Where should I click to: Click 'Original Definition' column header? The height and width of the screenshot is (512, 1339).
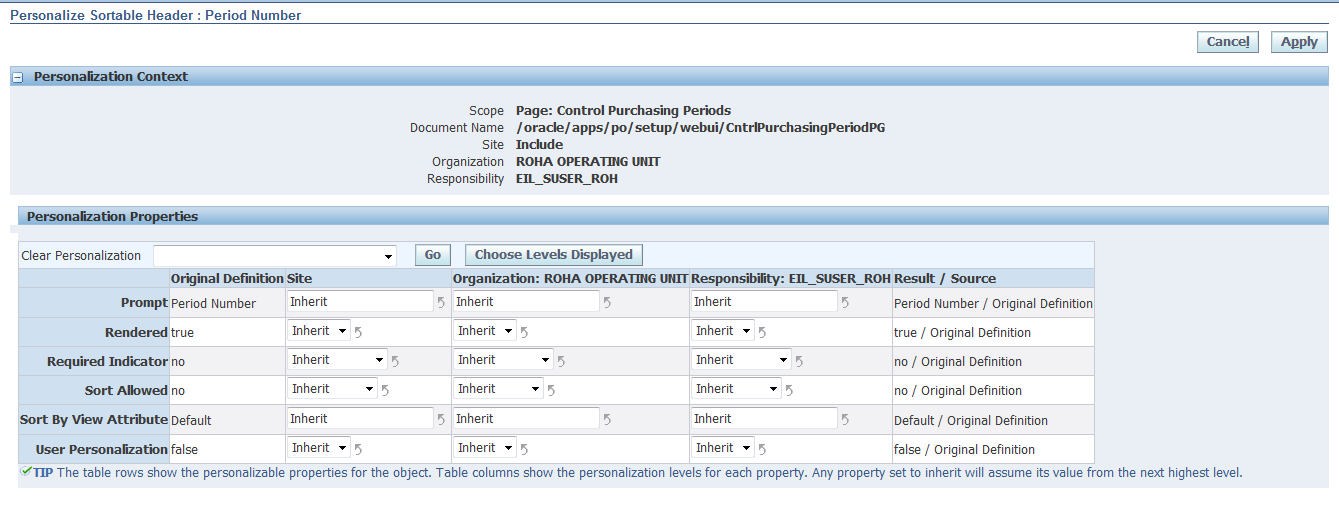click(x=228, y=278)
